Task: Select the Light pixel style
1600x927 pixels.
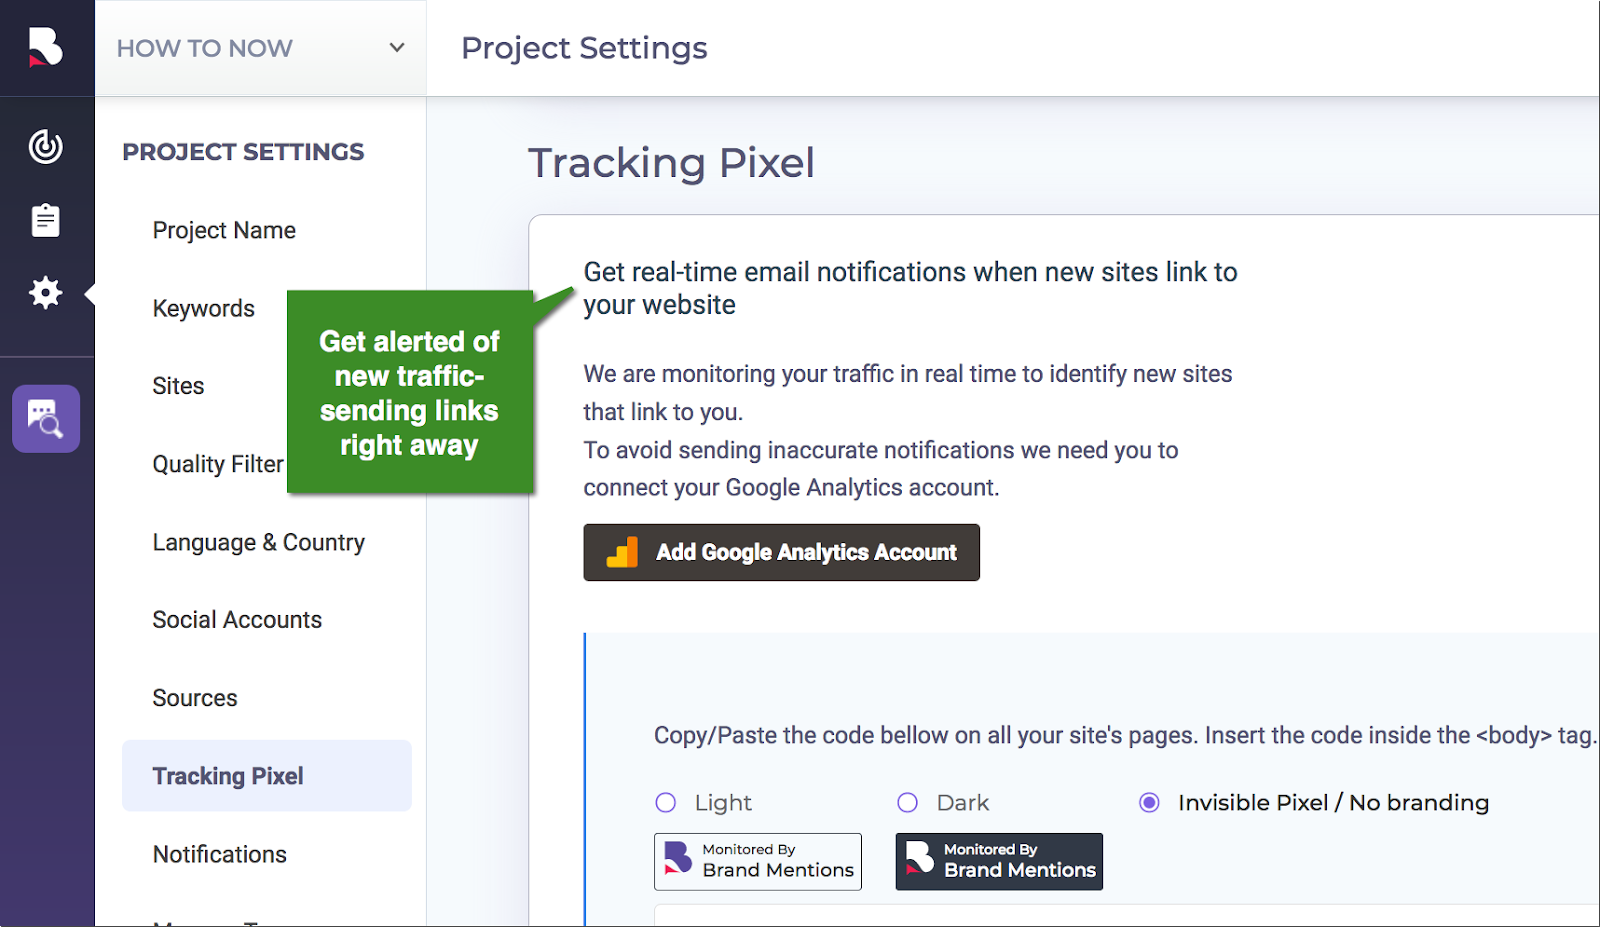Action: coord(665,802)
